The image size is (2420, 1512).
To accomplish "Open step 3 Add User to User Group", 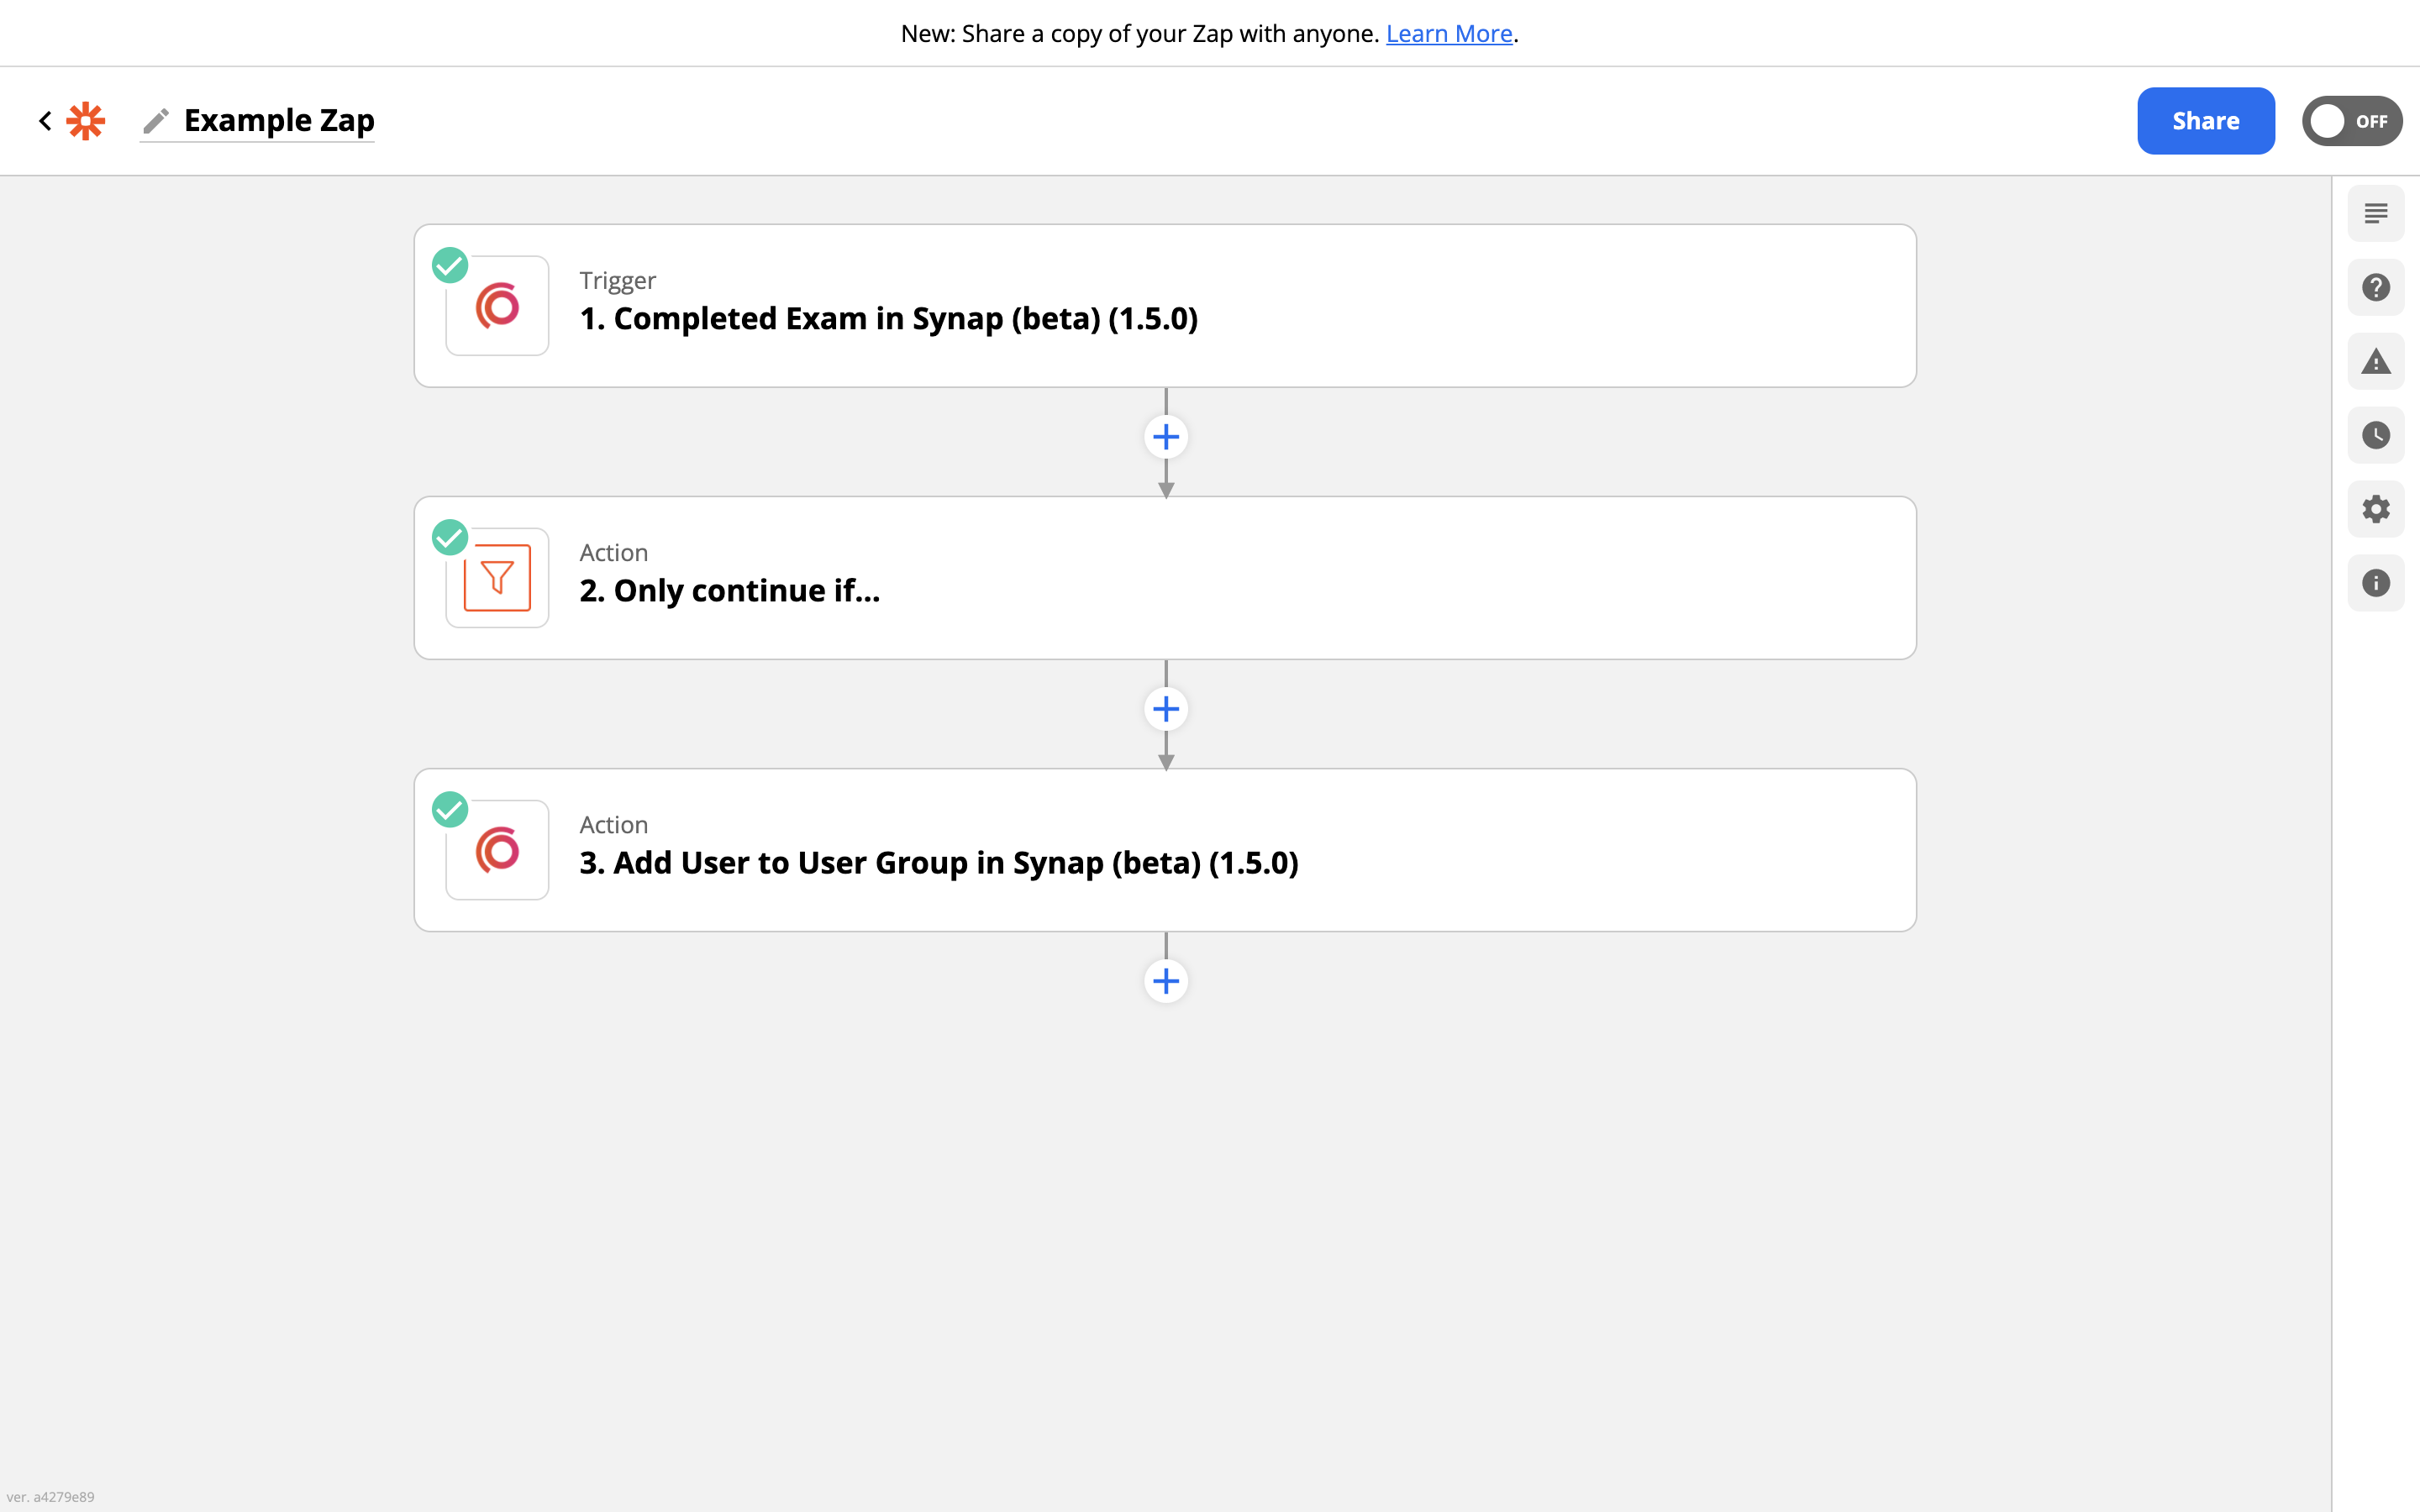I will click(x=1165, y=850).
